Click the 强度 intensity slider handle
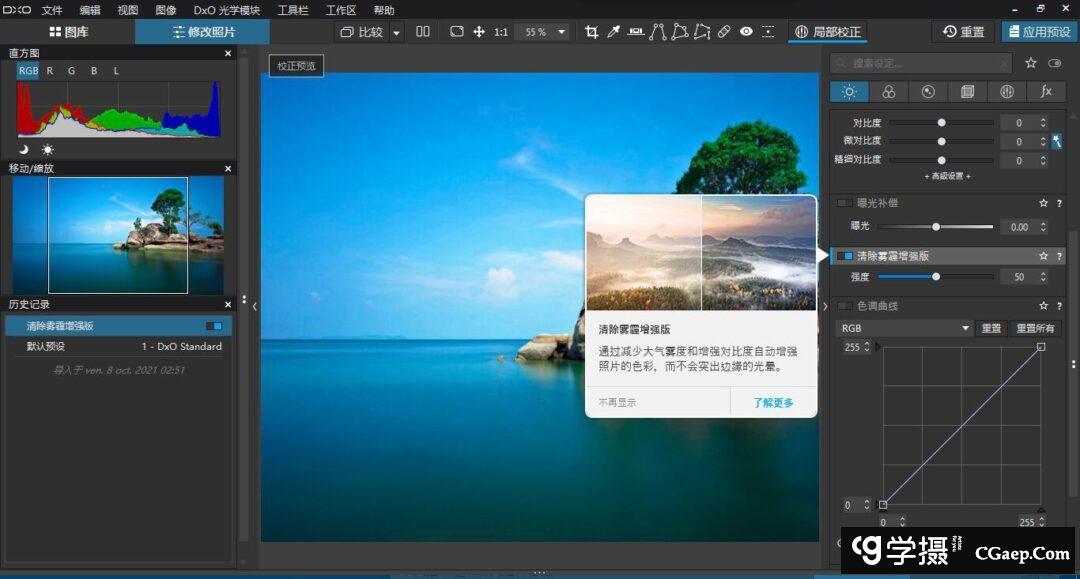1080x579 pixels. click(936, 277)
